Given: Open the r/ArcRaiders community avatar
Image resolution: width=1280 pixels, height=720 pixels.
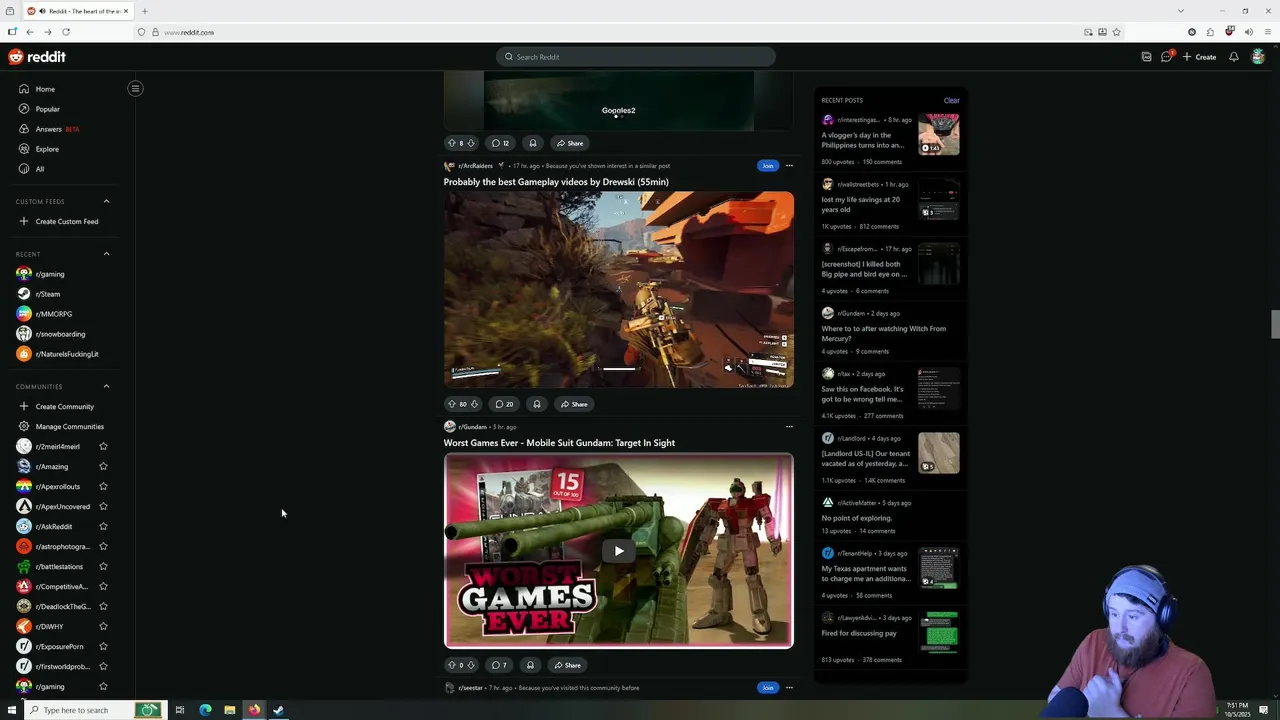Looking at the screenshot, I should click(x=449, y=166).
